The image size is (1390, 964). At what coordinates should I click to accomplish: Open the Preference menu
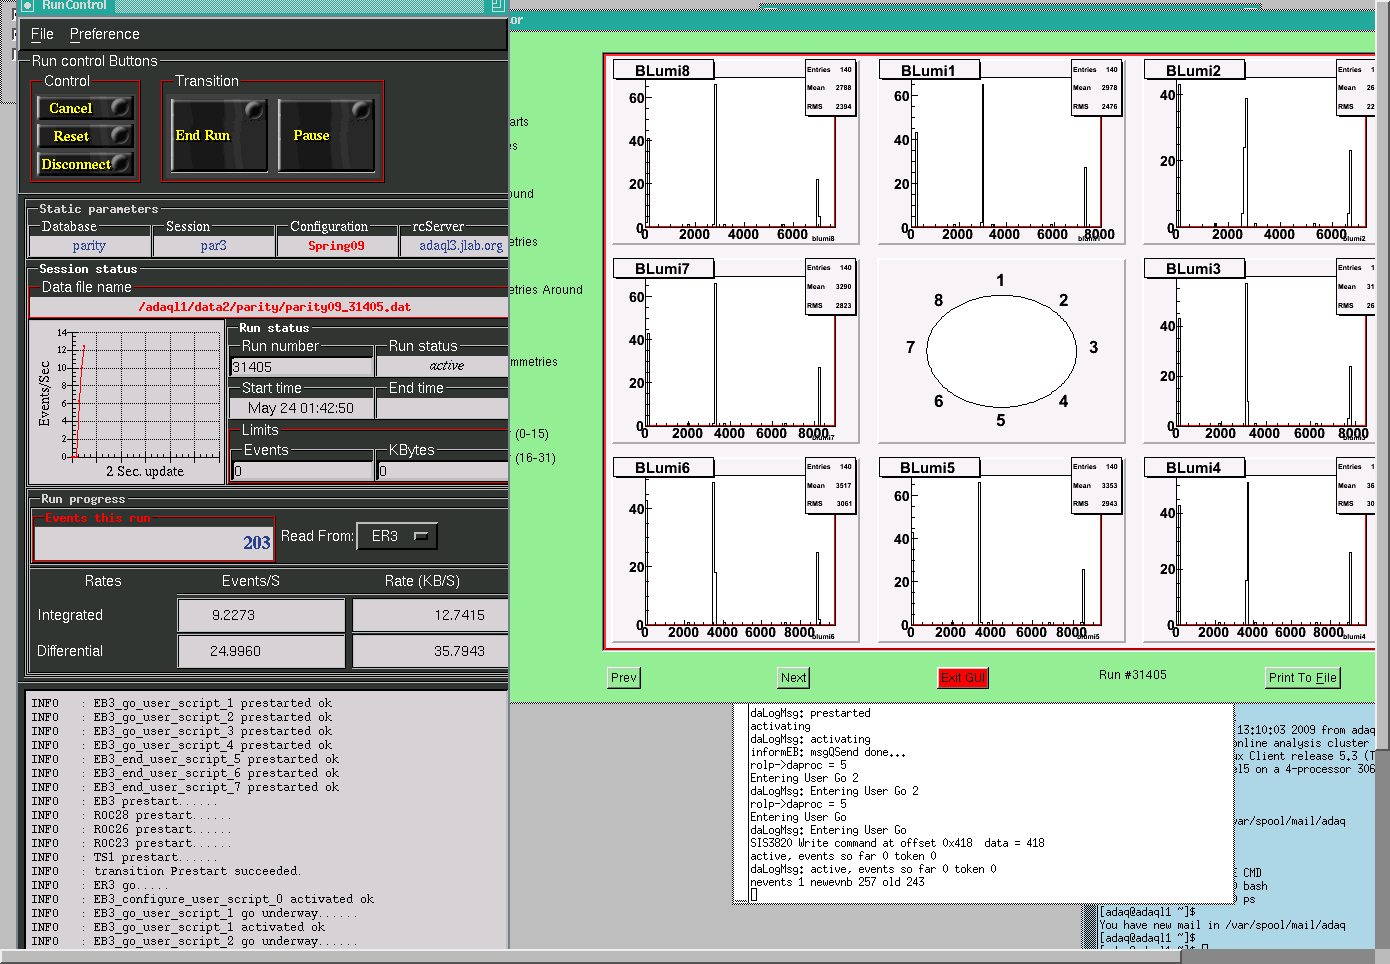[x=104, y=34]
